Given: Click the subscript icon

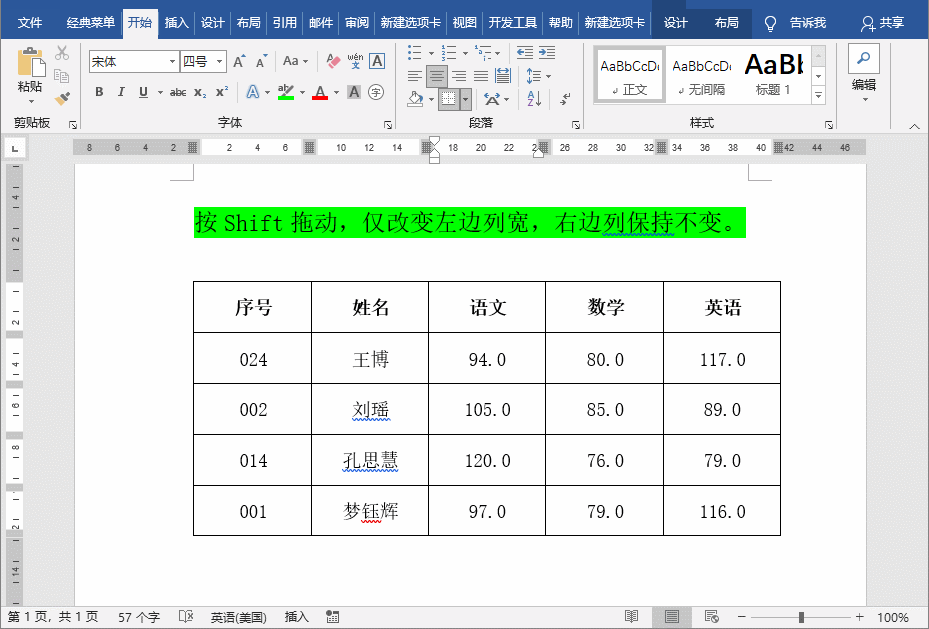Looking at the screenshot, I should 200,92.
